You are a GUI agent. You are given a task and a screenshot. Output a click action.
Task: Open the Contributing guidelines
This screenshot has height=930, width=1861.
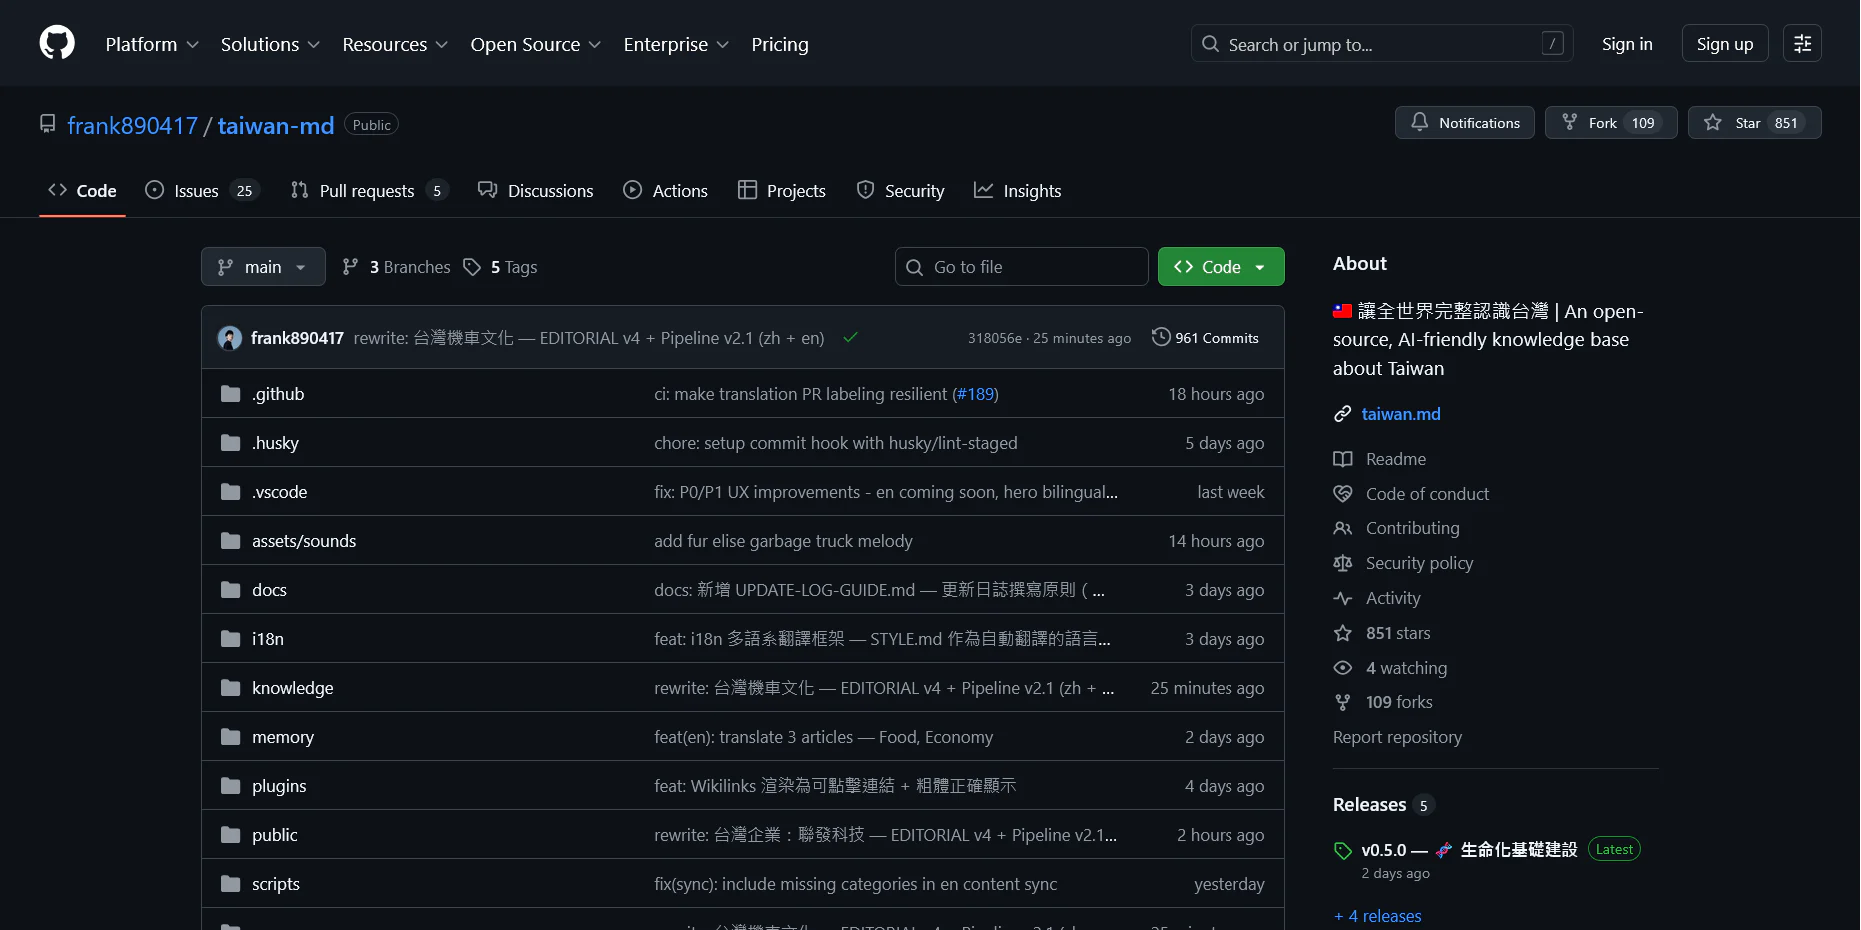click(x=1412, y=528)
